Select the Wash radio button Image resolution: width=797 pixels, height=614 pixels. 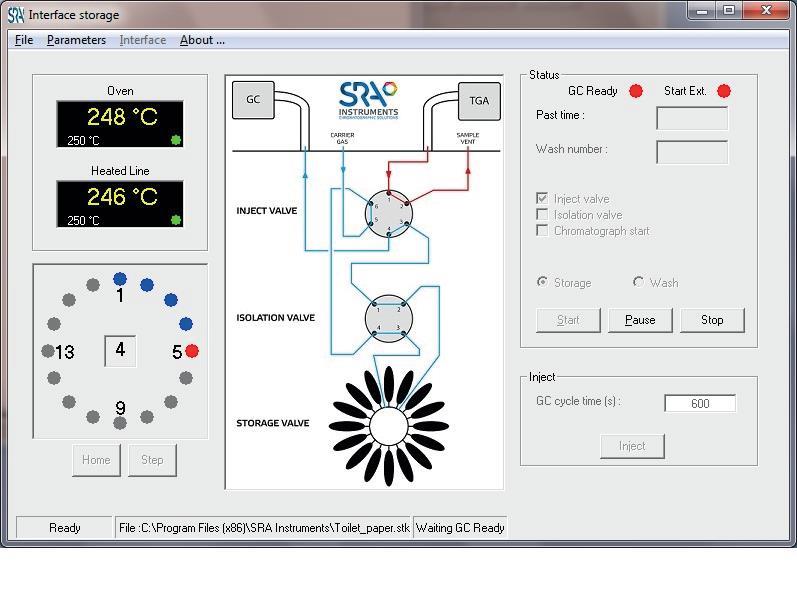(638, 282)
